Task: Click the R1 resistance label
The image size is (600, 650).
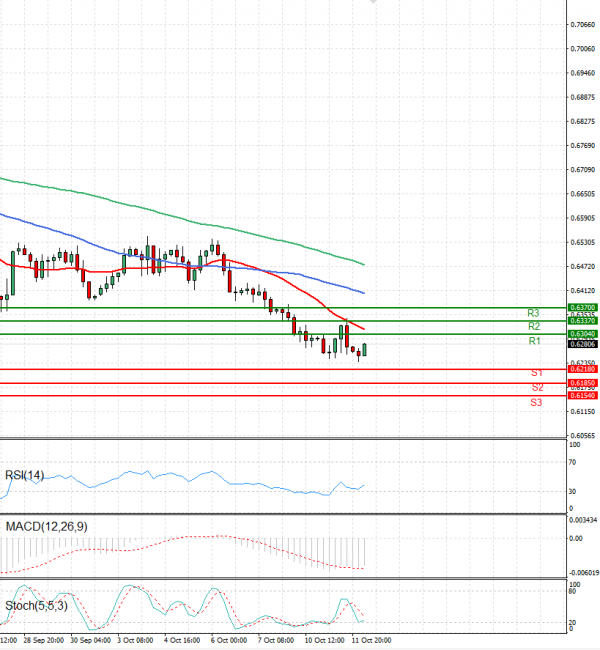Action: point(534,341)
